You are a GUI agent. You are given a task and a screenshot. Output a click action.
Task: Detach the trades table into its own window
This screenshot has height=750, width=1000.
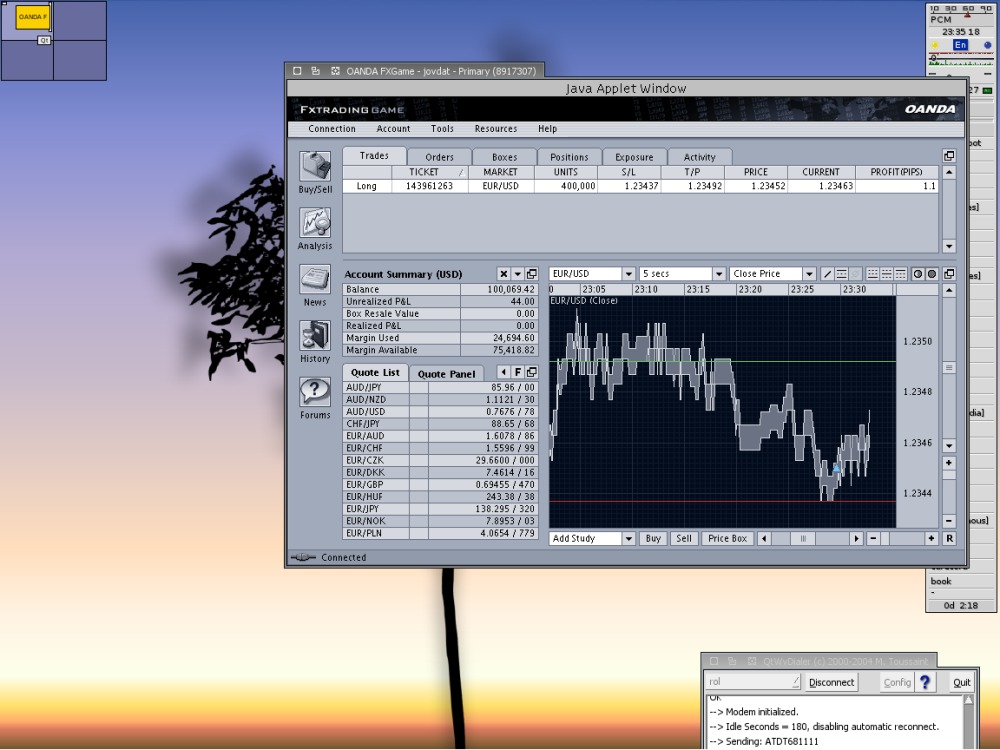(x=949, y=156)
